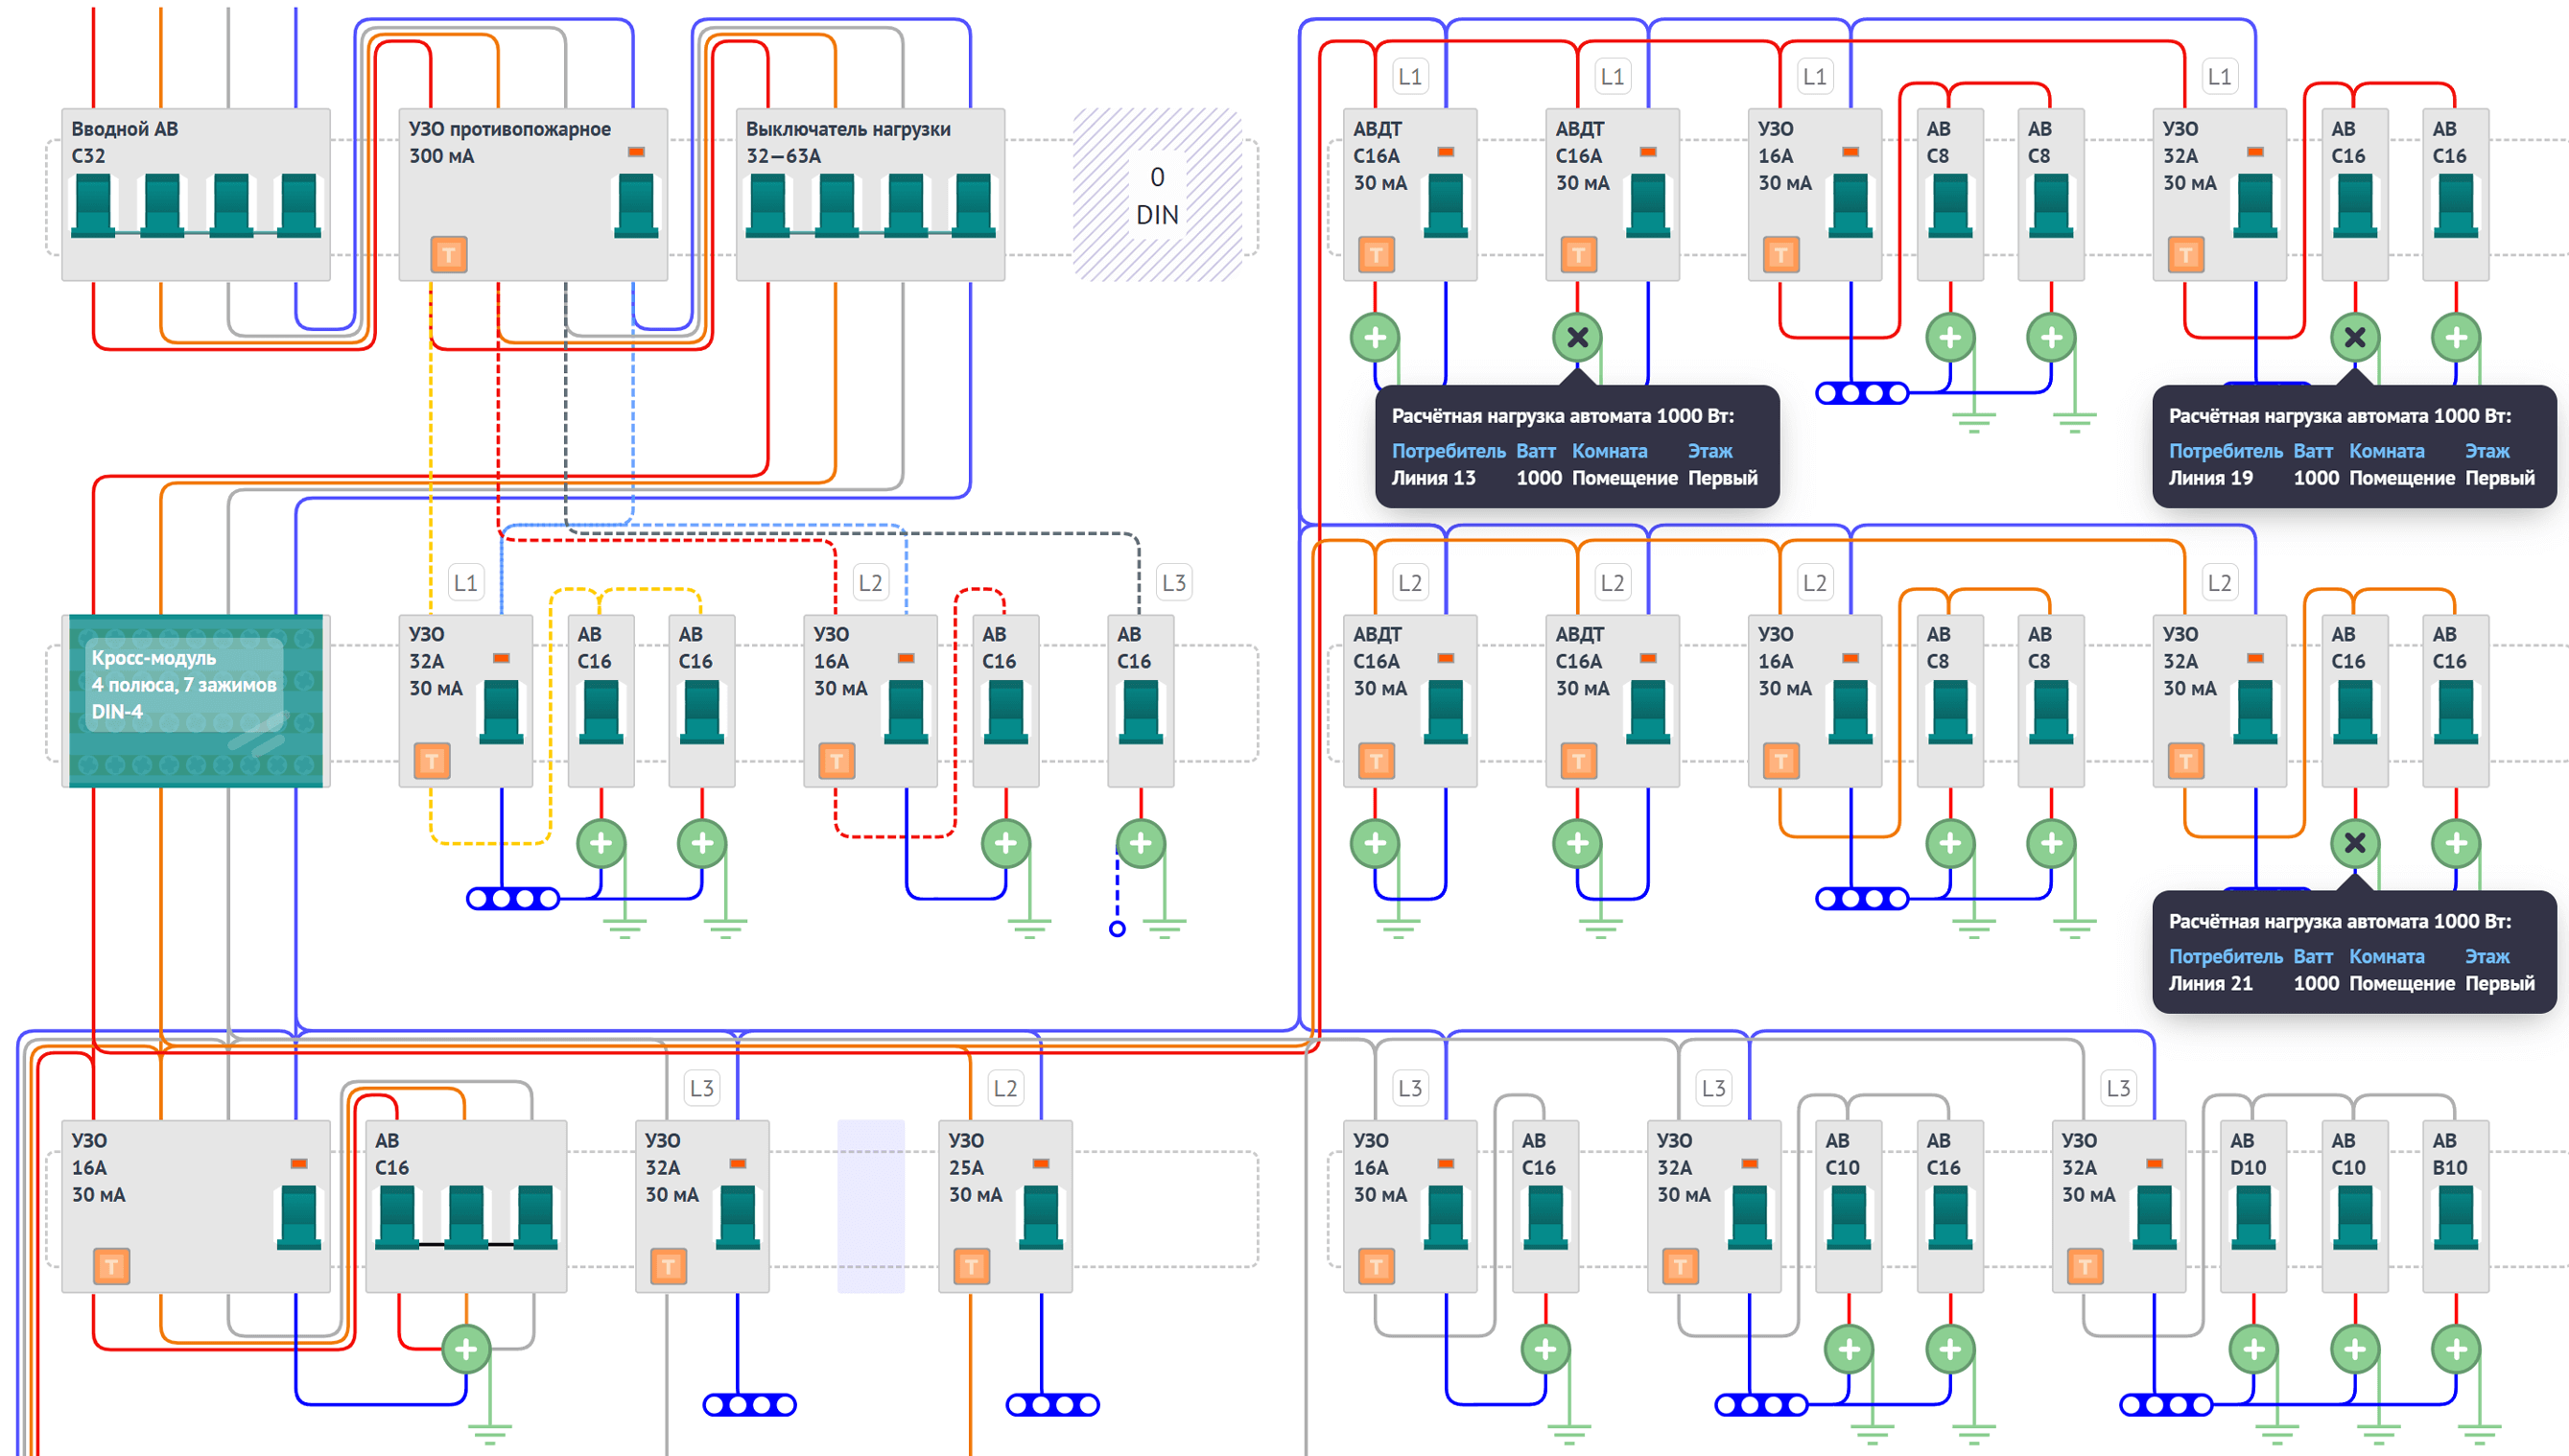The width and height of the screenshot is (2569, 1456).
Task: Add consumer below the АВ B10 breaker
Action: pos(2455,1349)
